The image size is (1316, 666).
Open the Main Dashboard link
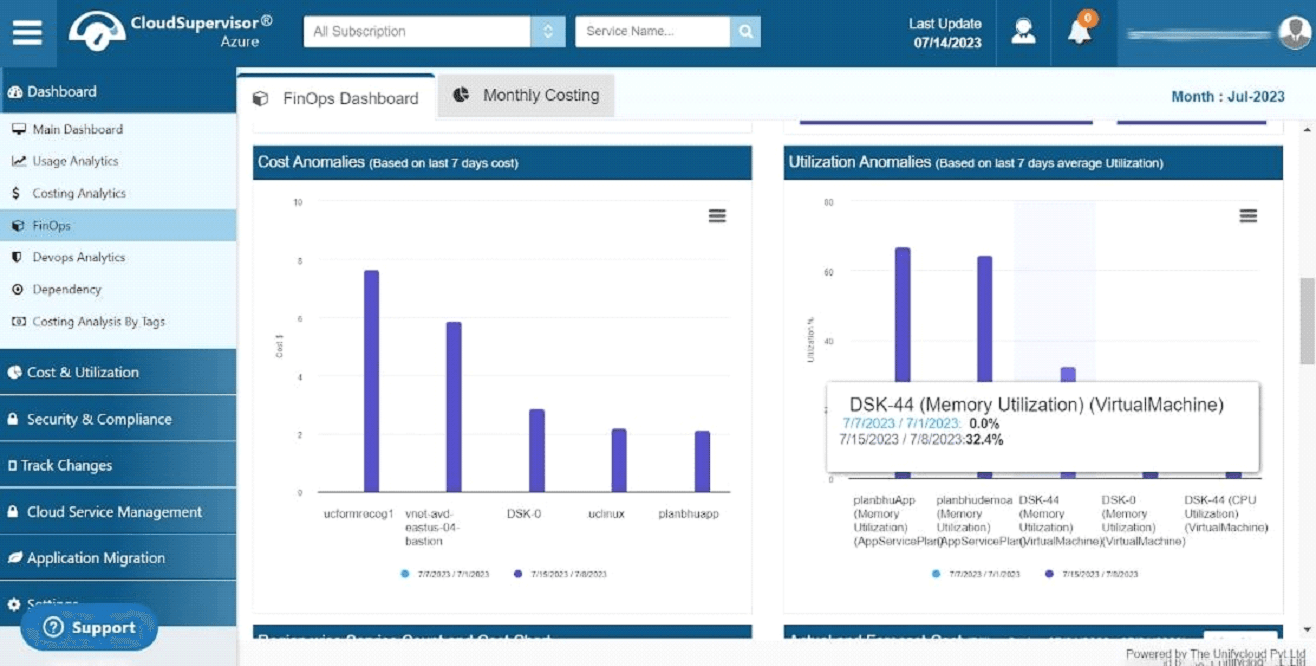point(77,129)
